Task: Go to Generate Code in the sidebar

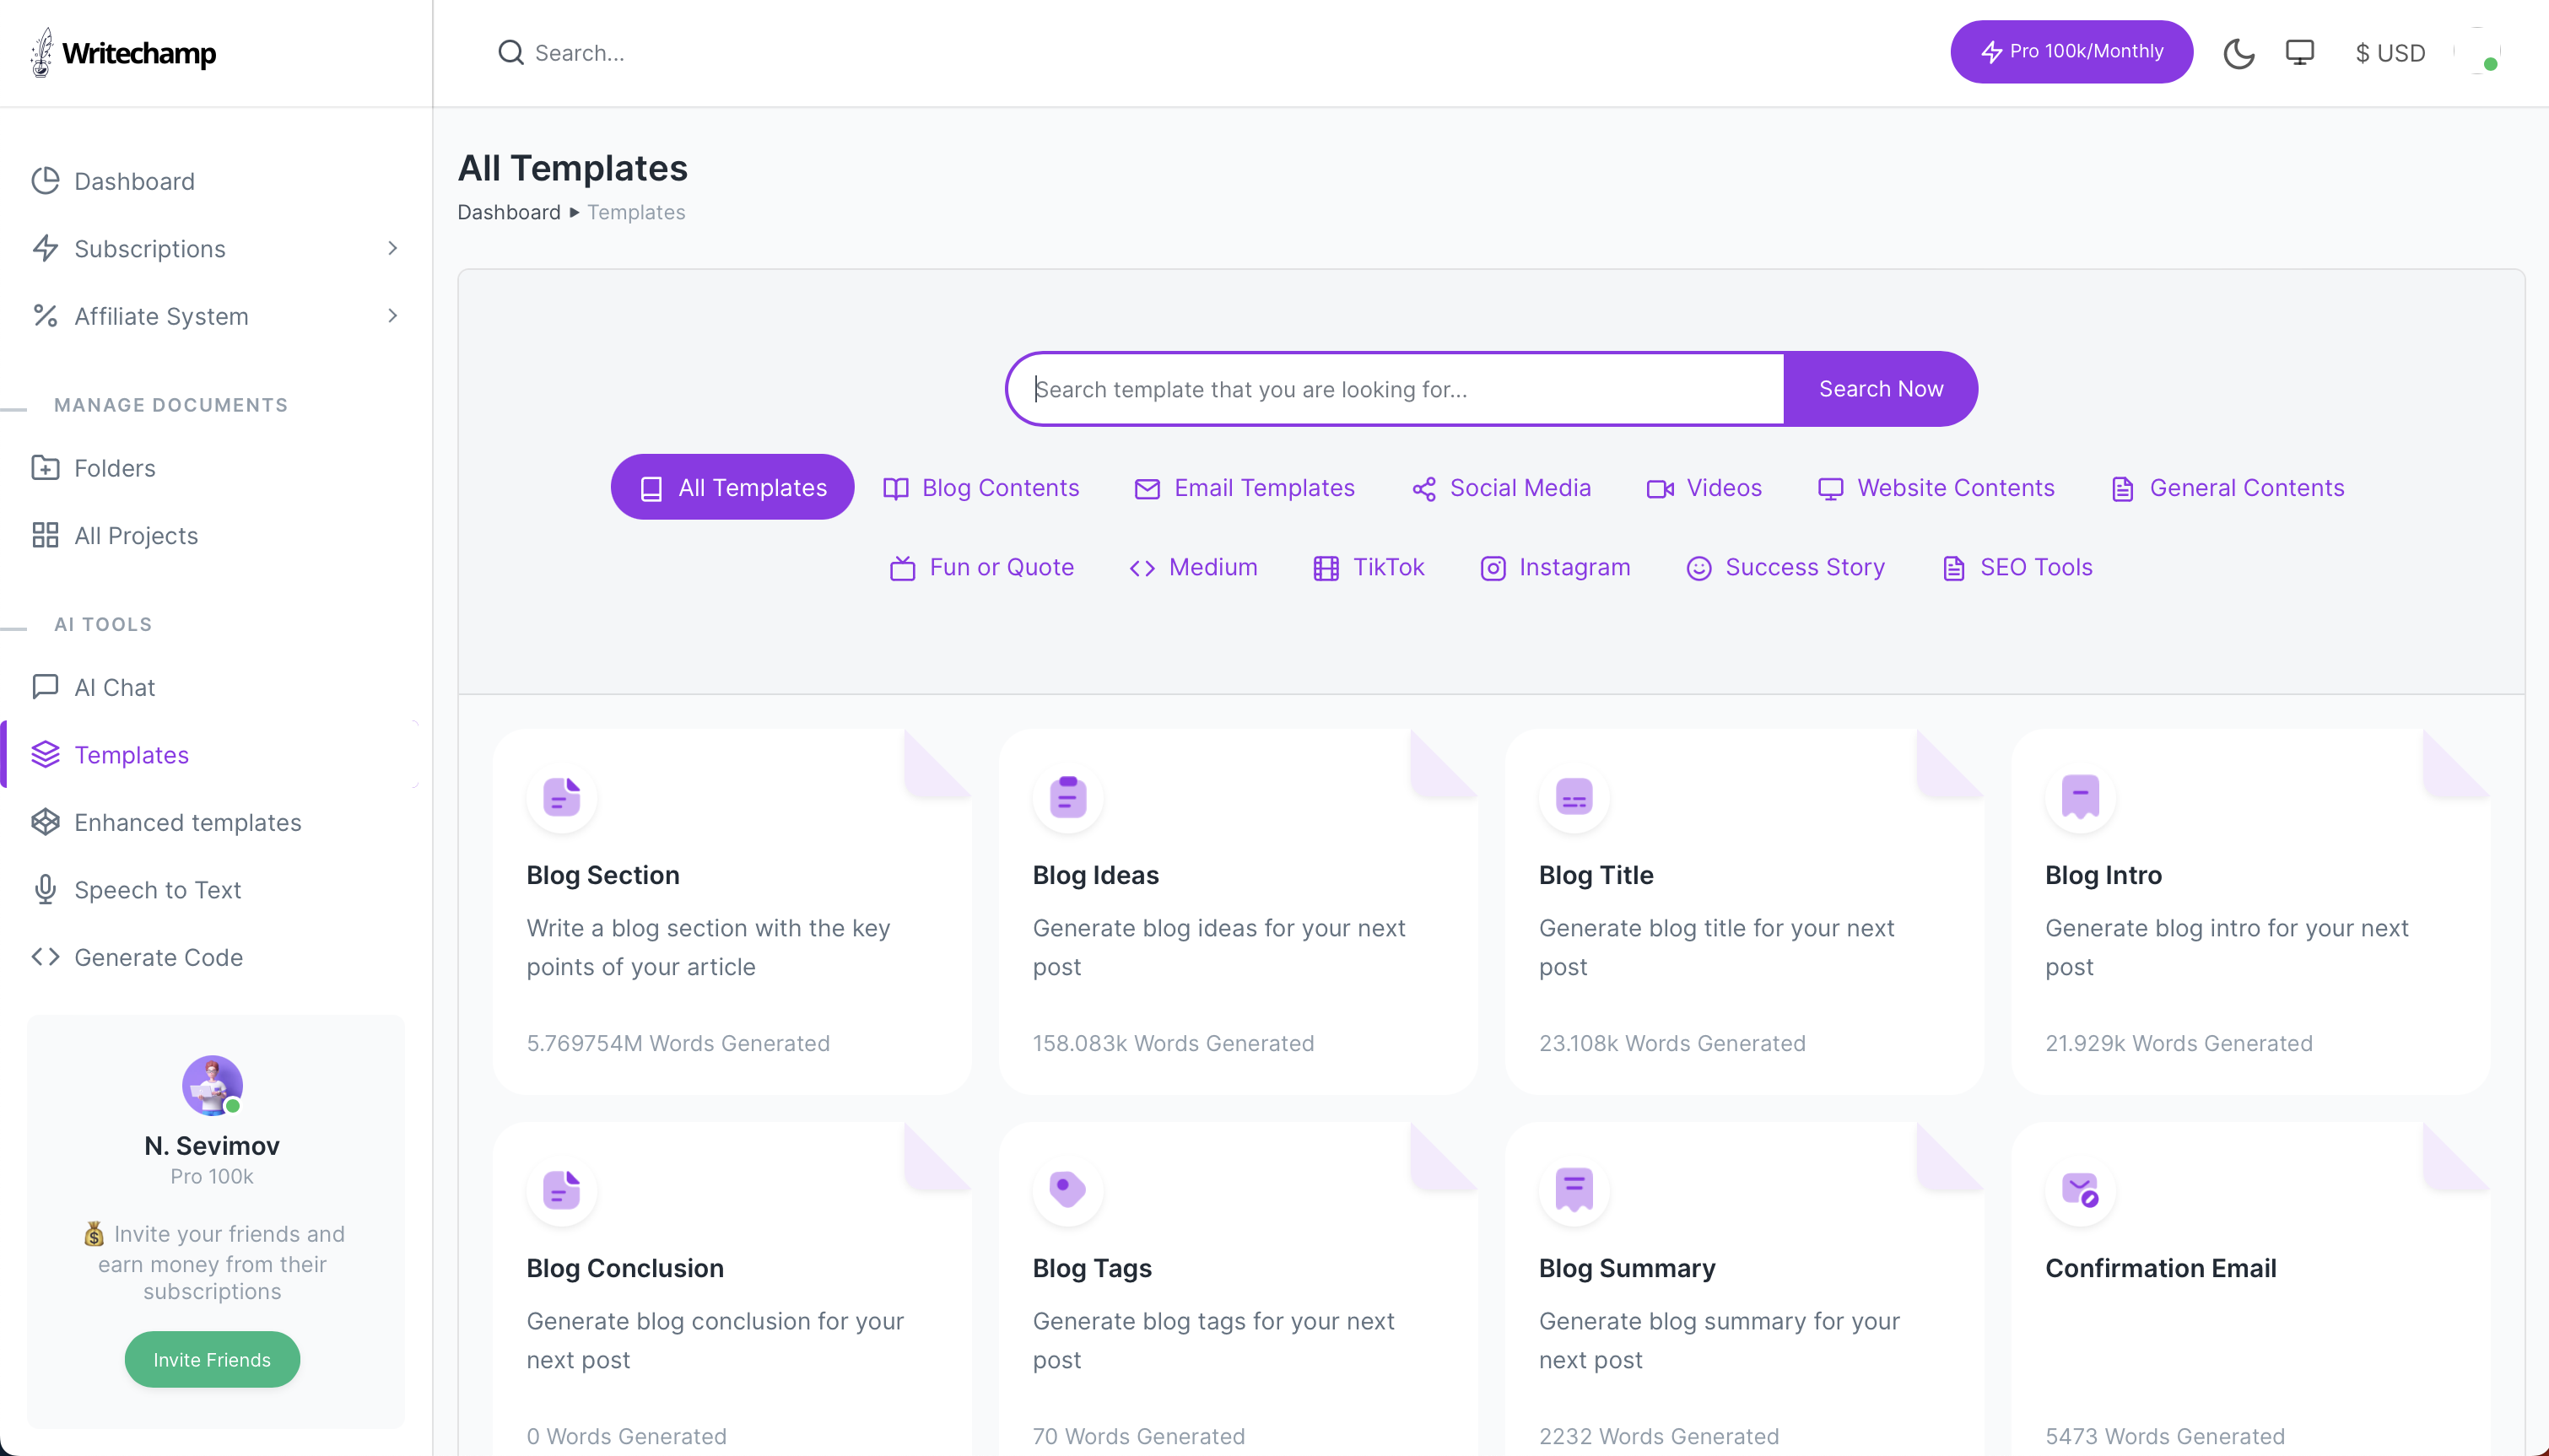Action: pyautogui.click(x=158, y=957)
